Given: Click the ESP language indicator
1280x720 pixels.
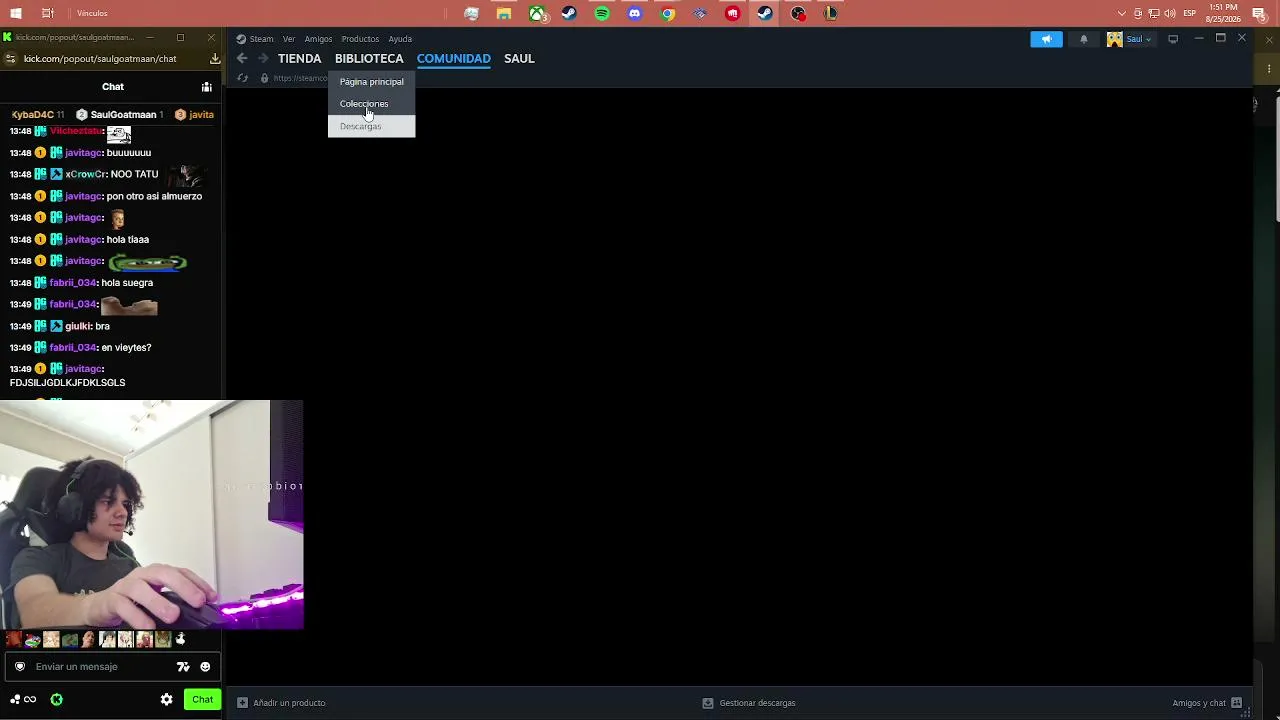Looking at the screenshot, I should (1190, 14).
